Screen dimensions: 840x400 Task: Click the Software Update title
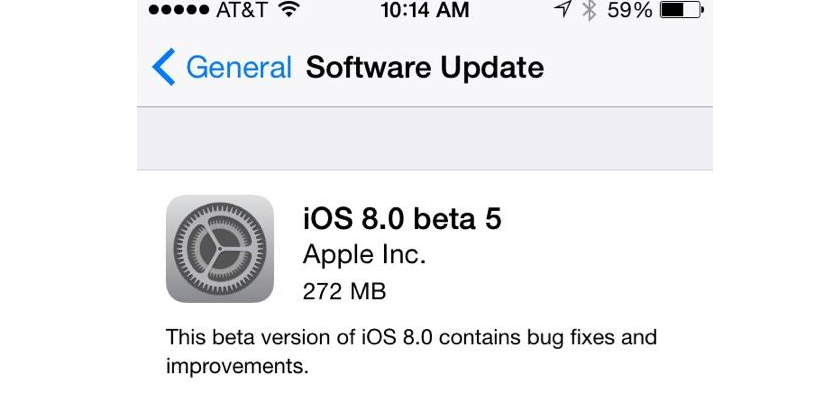click(425, 68)
